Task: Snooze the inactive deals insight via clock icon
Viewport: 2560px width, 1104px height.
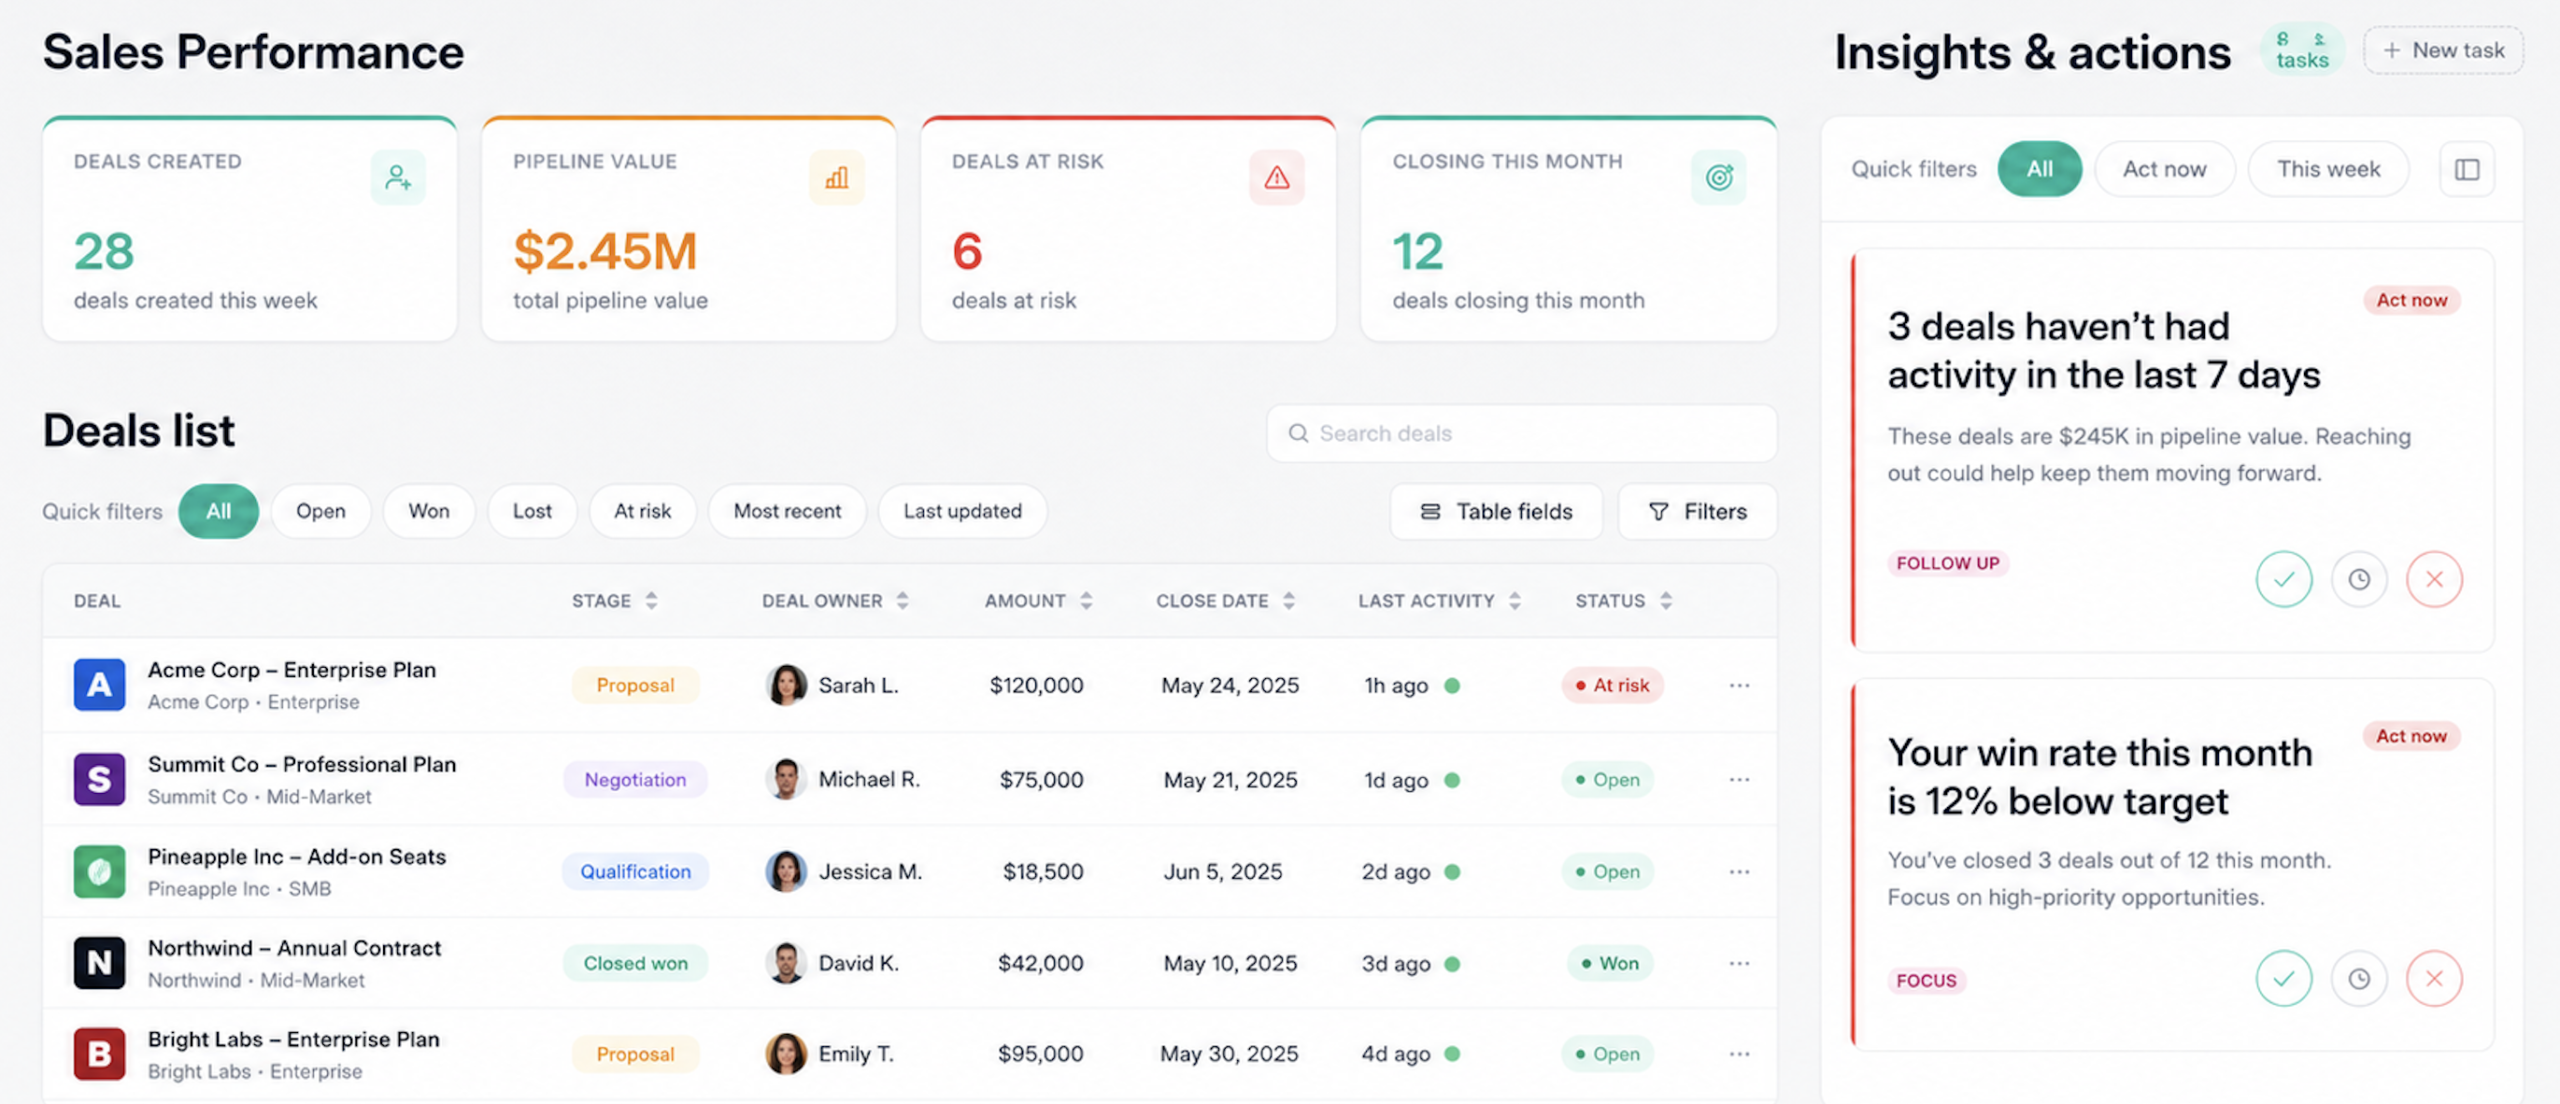Action: [2359, 579]
